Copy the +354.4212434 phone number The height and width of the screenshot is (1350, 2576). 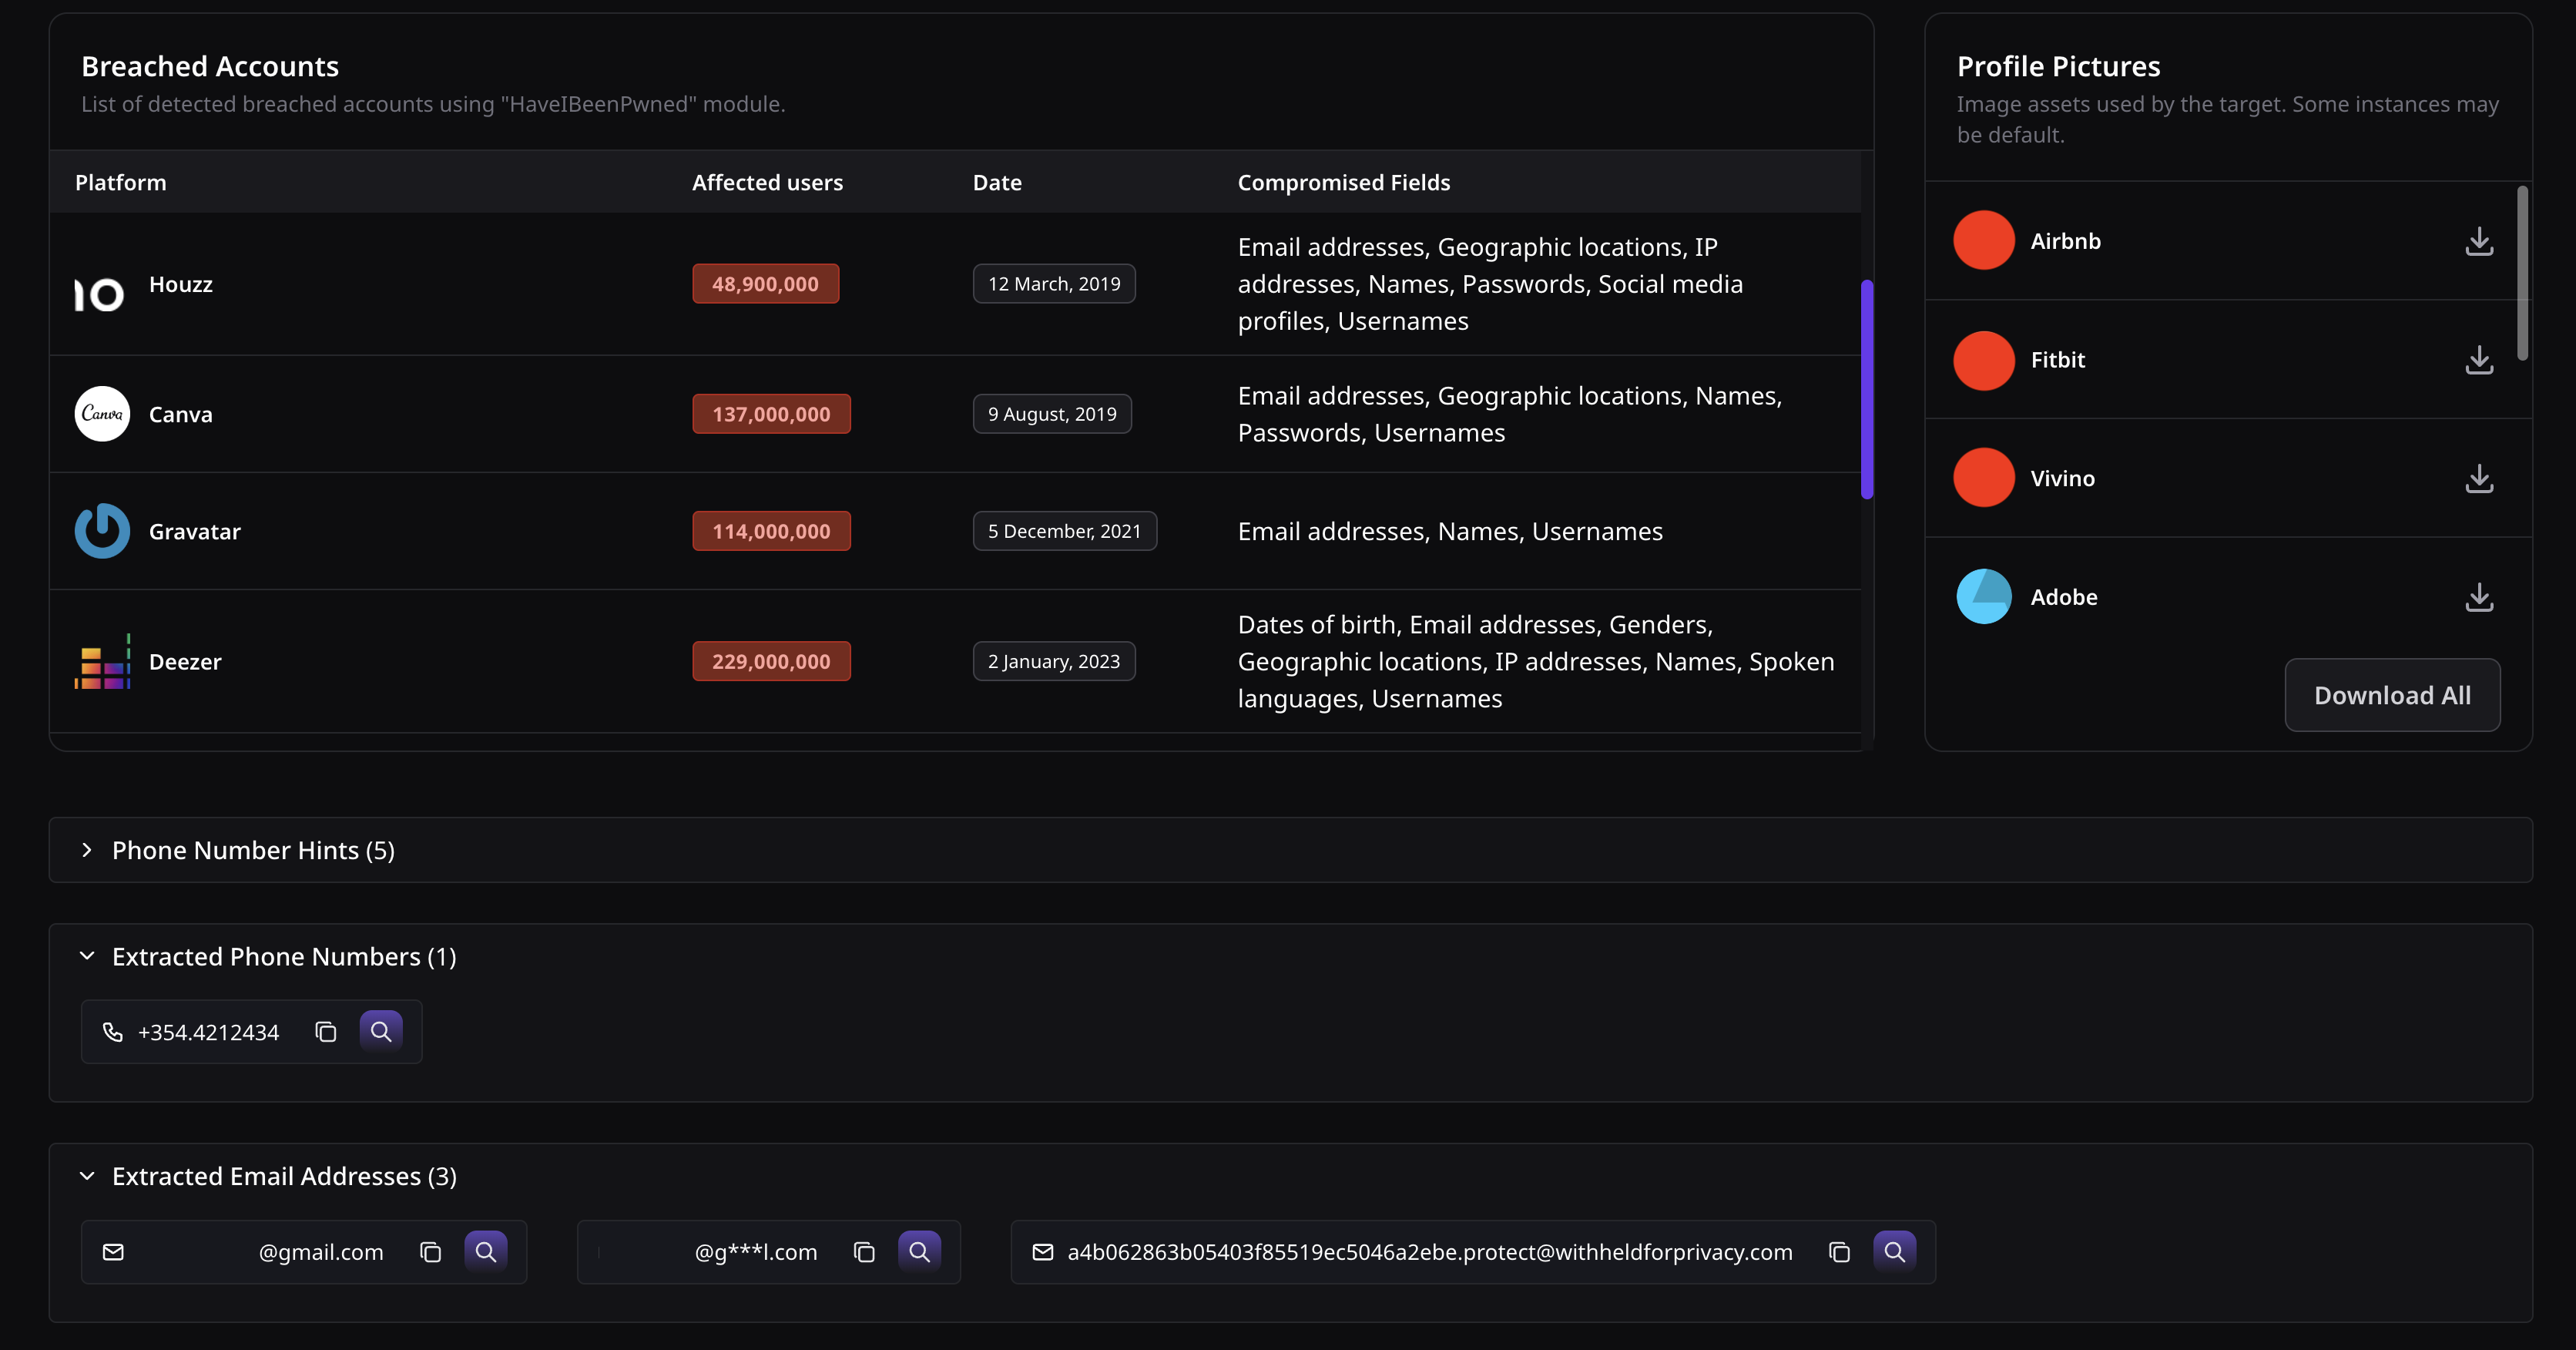click(x=326, y=1032)
